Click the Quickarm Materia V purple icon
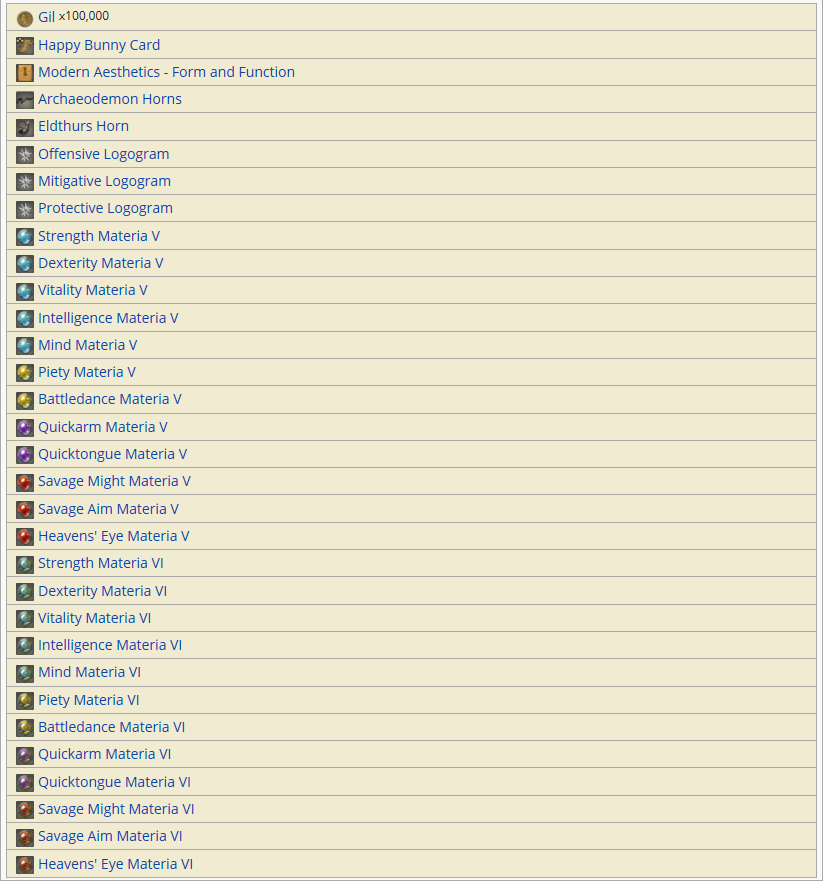The height and width of the screenshot is (881, 823). pyautogui.click(x=25, y=428)
